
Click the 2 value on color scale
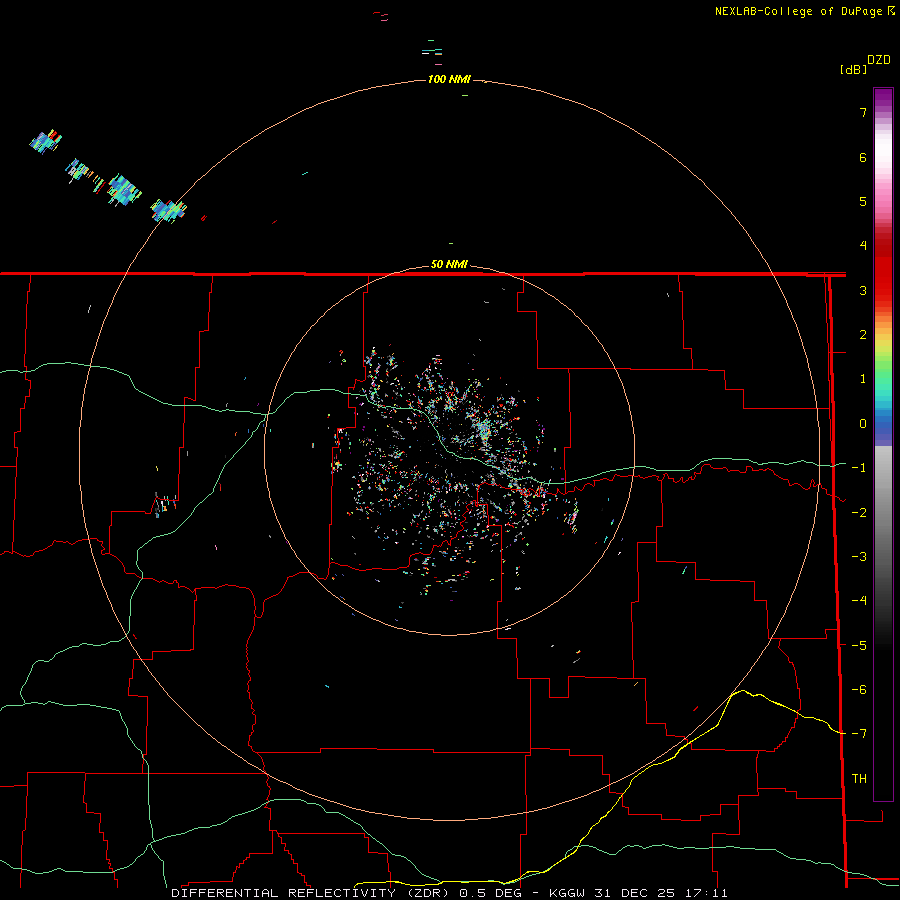(863, 335)
